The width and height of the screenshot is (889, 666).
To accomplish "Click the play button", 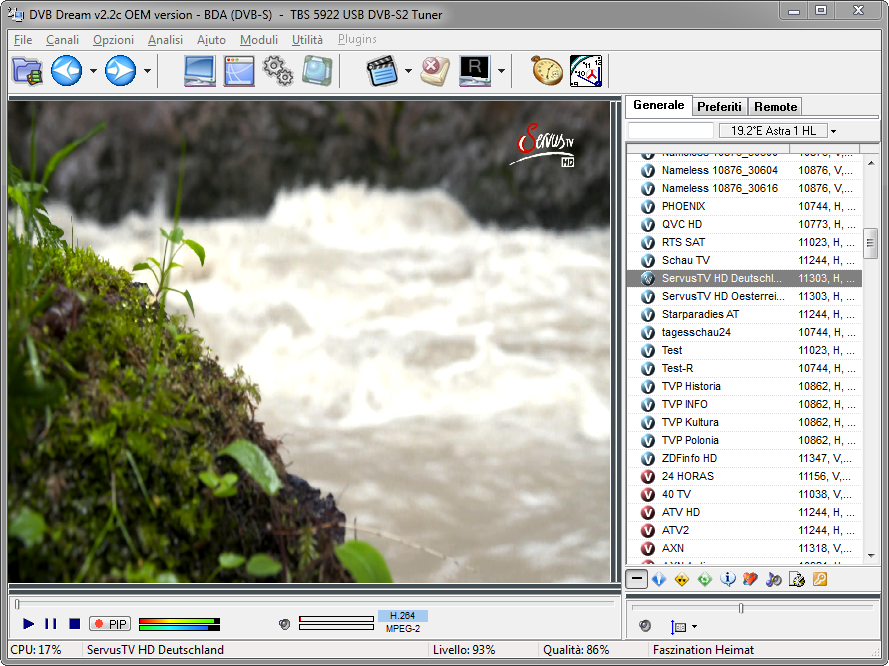I will click(x=28, y=623).
